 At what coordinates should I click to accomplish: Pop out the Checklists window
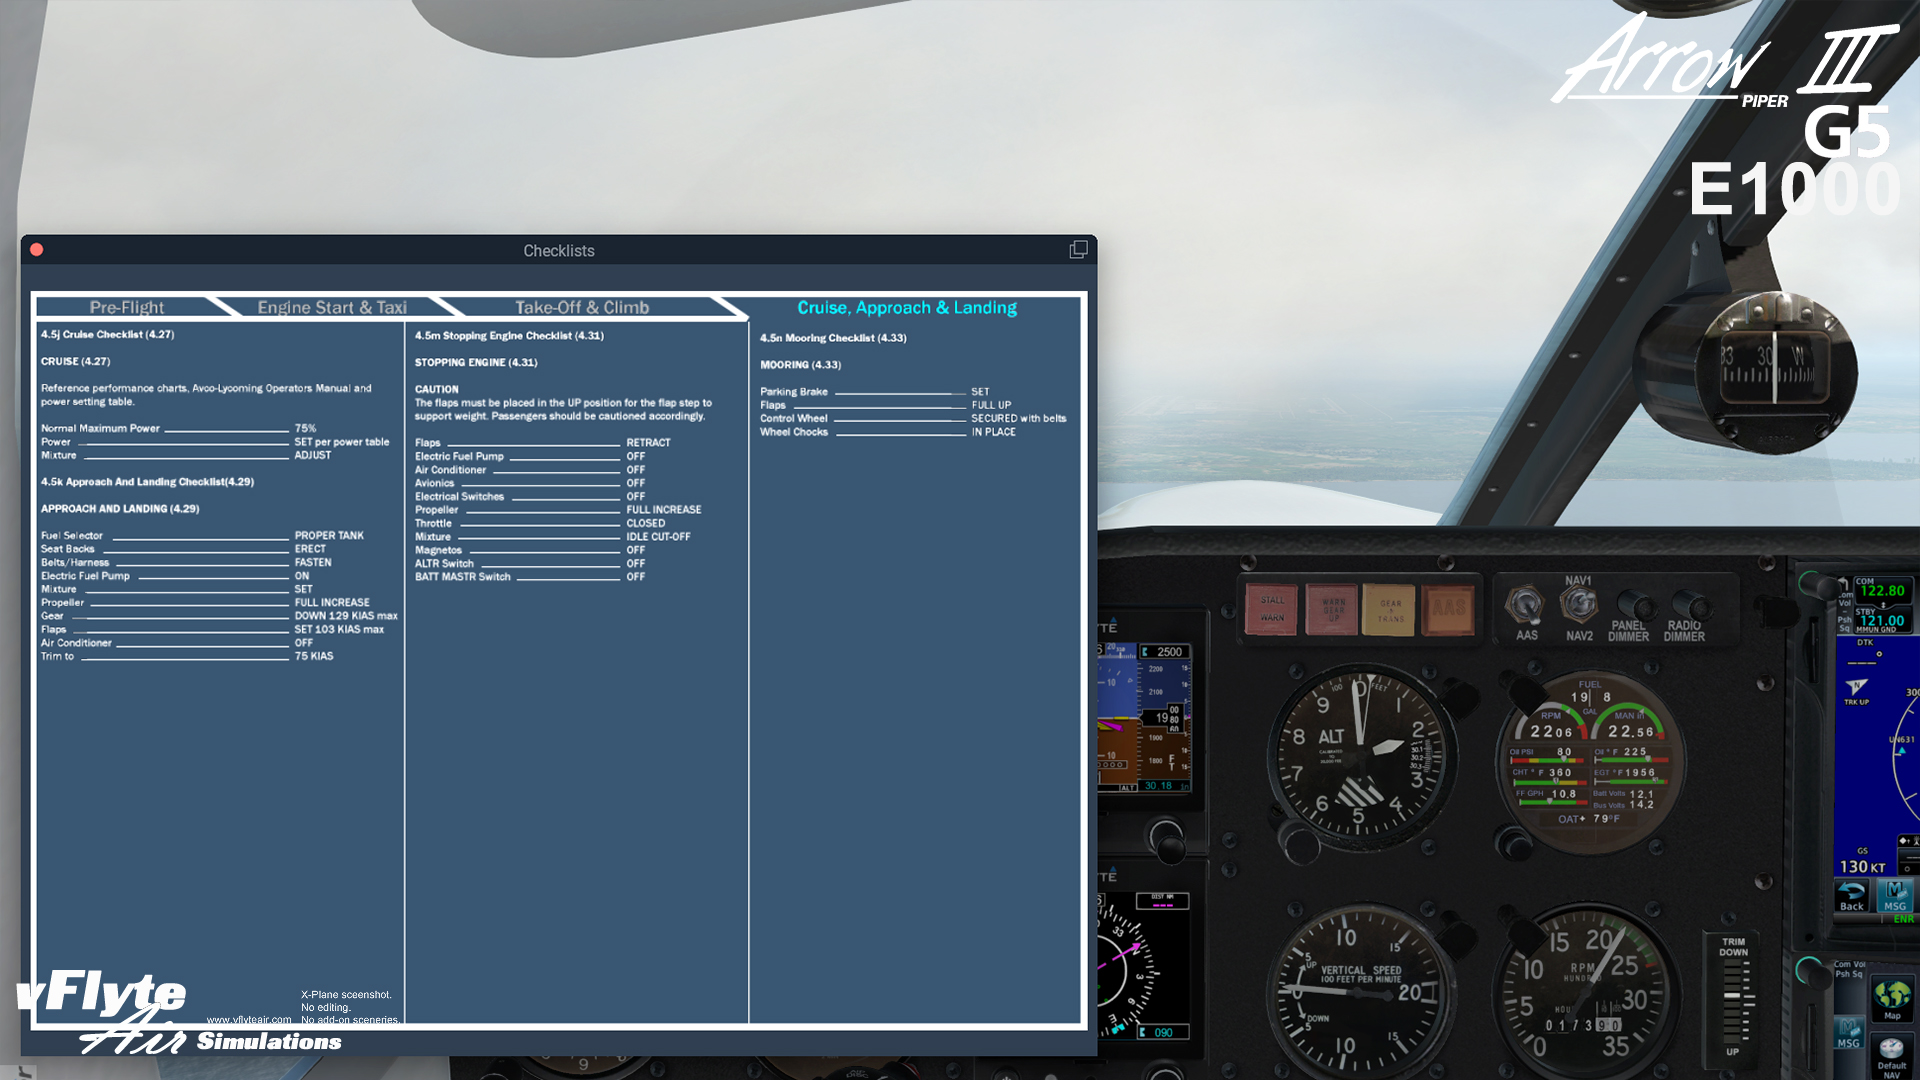coord(1078,250)
